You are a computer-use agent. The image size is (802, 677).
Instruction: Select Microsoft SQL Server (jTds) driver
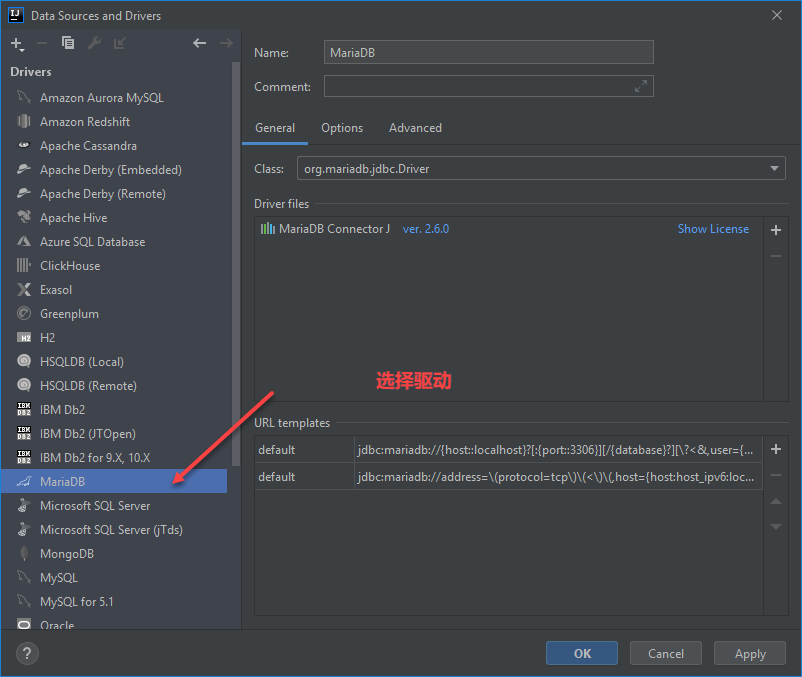(x=114, y=530)
